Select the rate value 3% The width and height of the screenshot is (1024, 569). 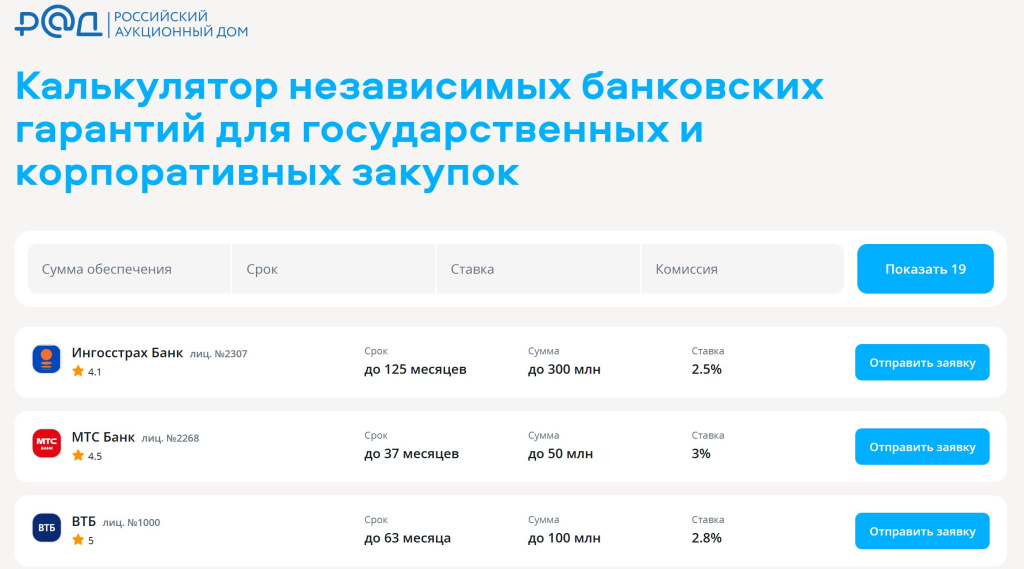point(701,454)
